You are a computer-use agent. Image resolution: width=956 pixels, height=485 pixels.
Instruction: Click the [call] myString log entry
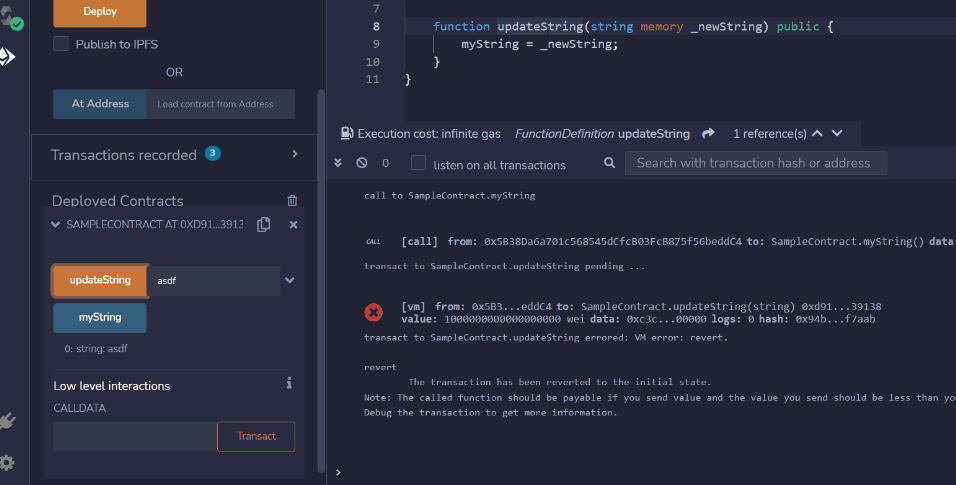[x=678, y=242]
